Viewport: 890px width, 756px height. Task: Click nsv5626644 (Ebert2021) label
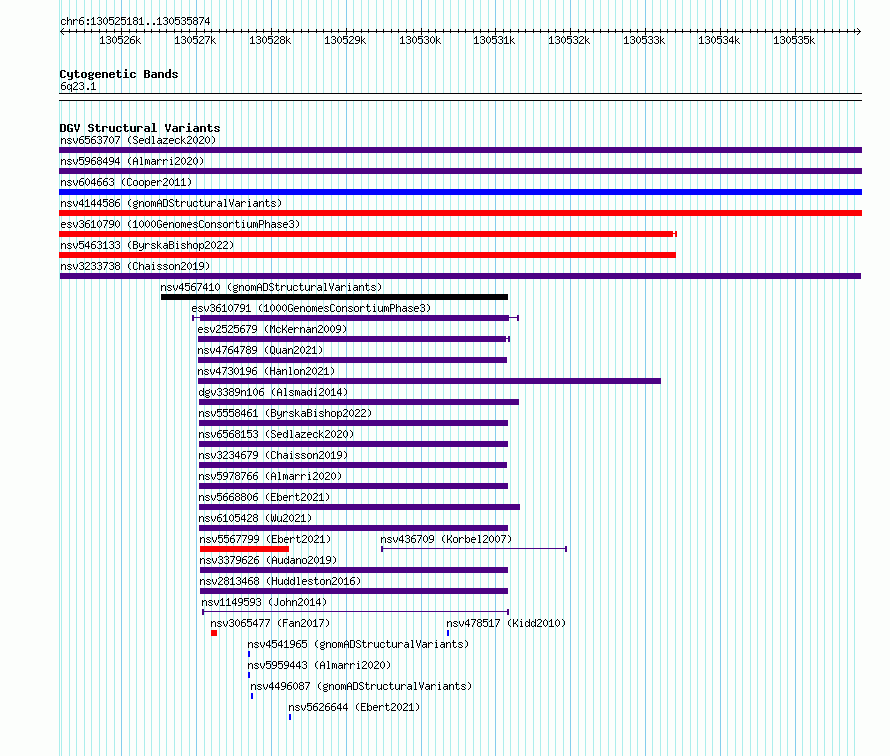pos(354,707)
